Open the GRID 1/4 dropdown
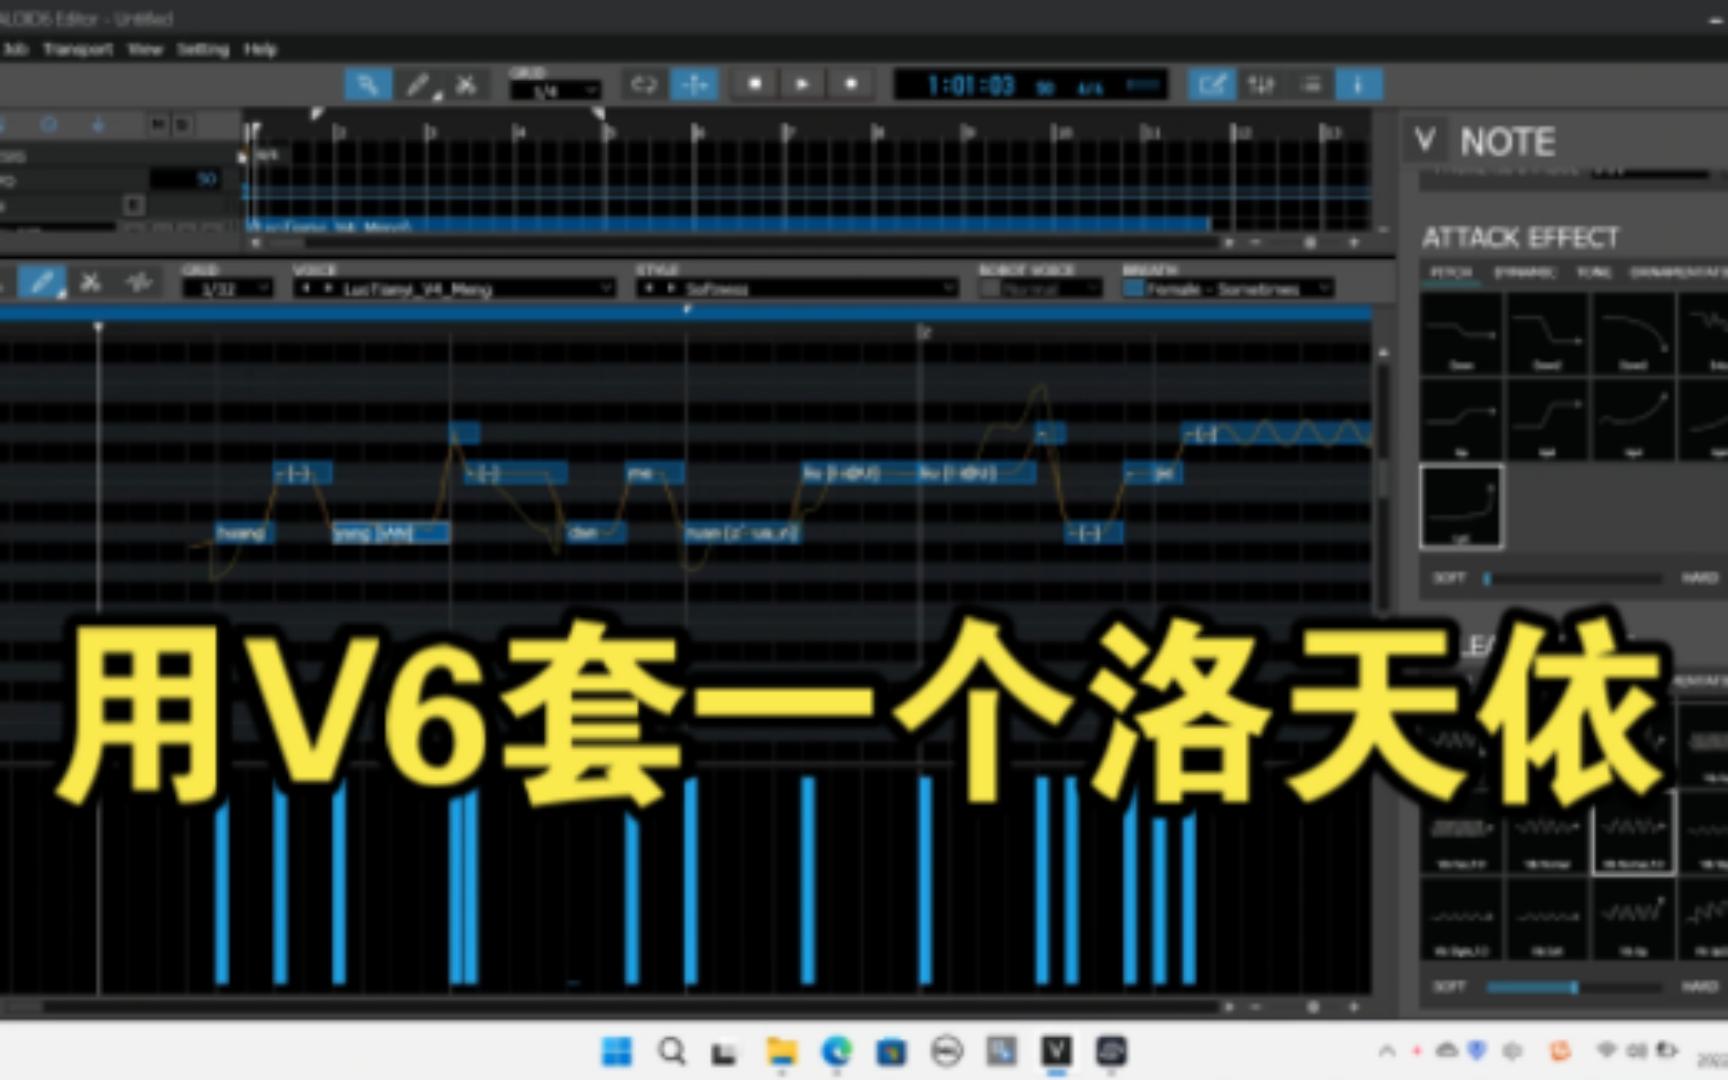Screen dimensions: 1728x1080 (x=553, y=90)
